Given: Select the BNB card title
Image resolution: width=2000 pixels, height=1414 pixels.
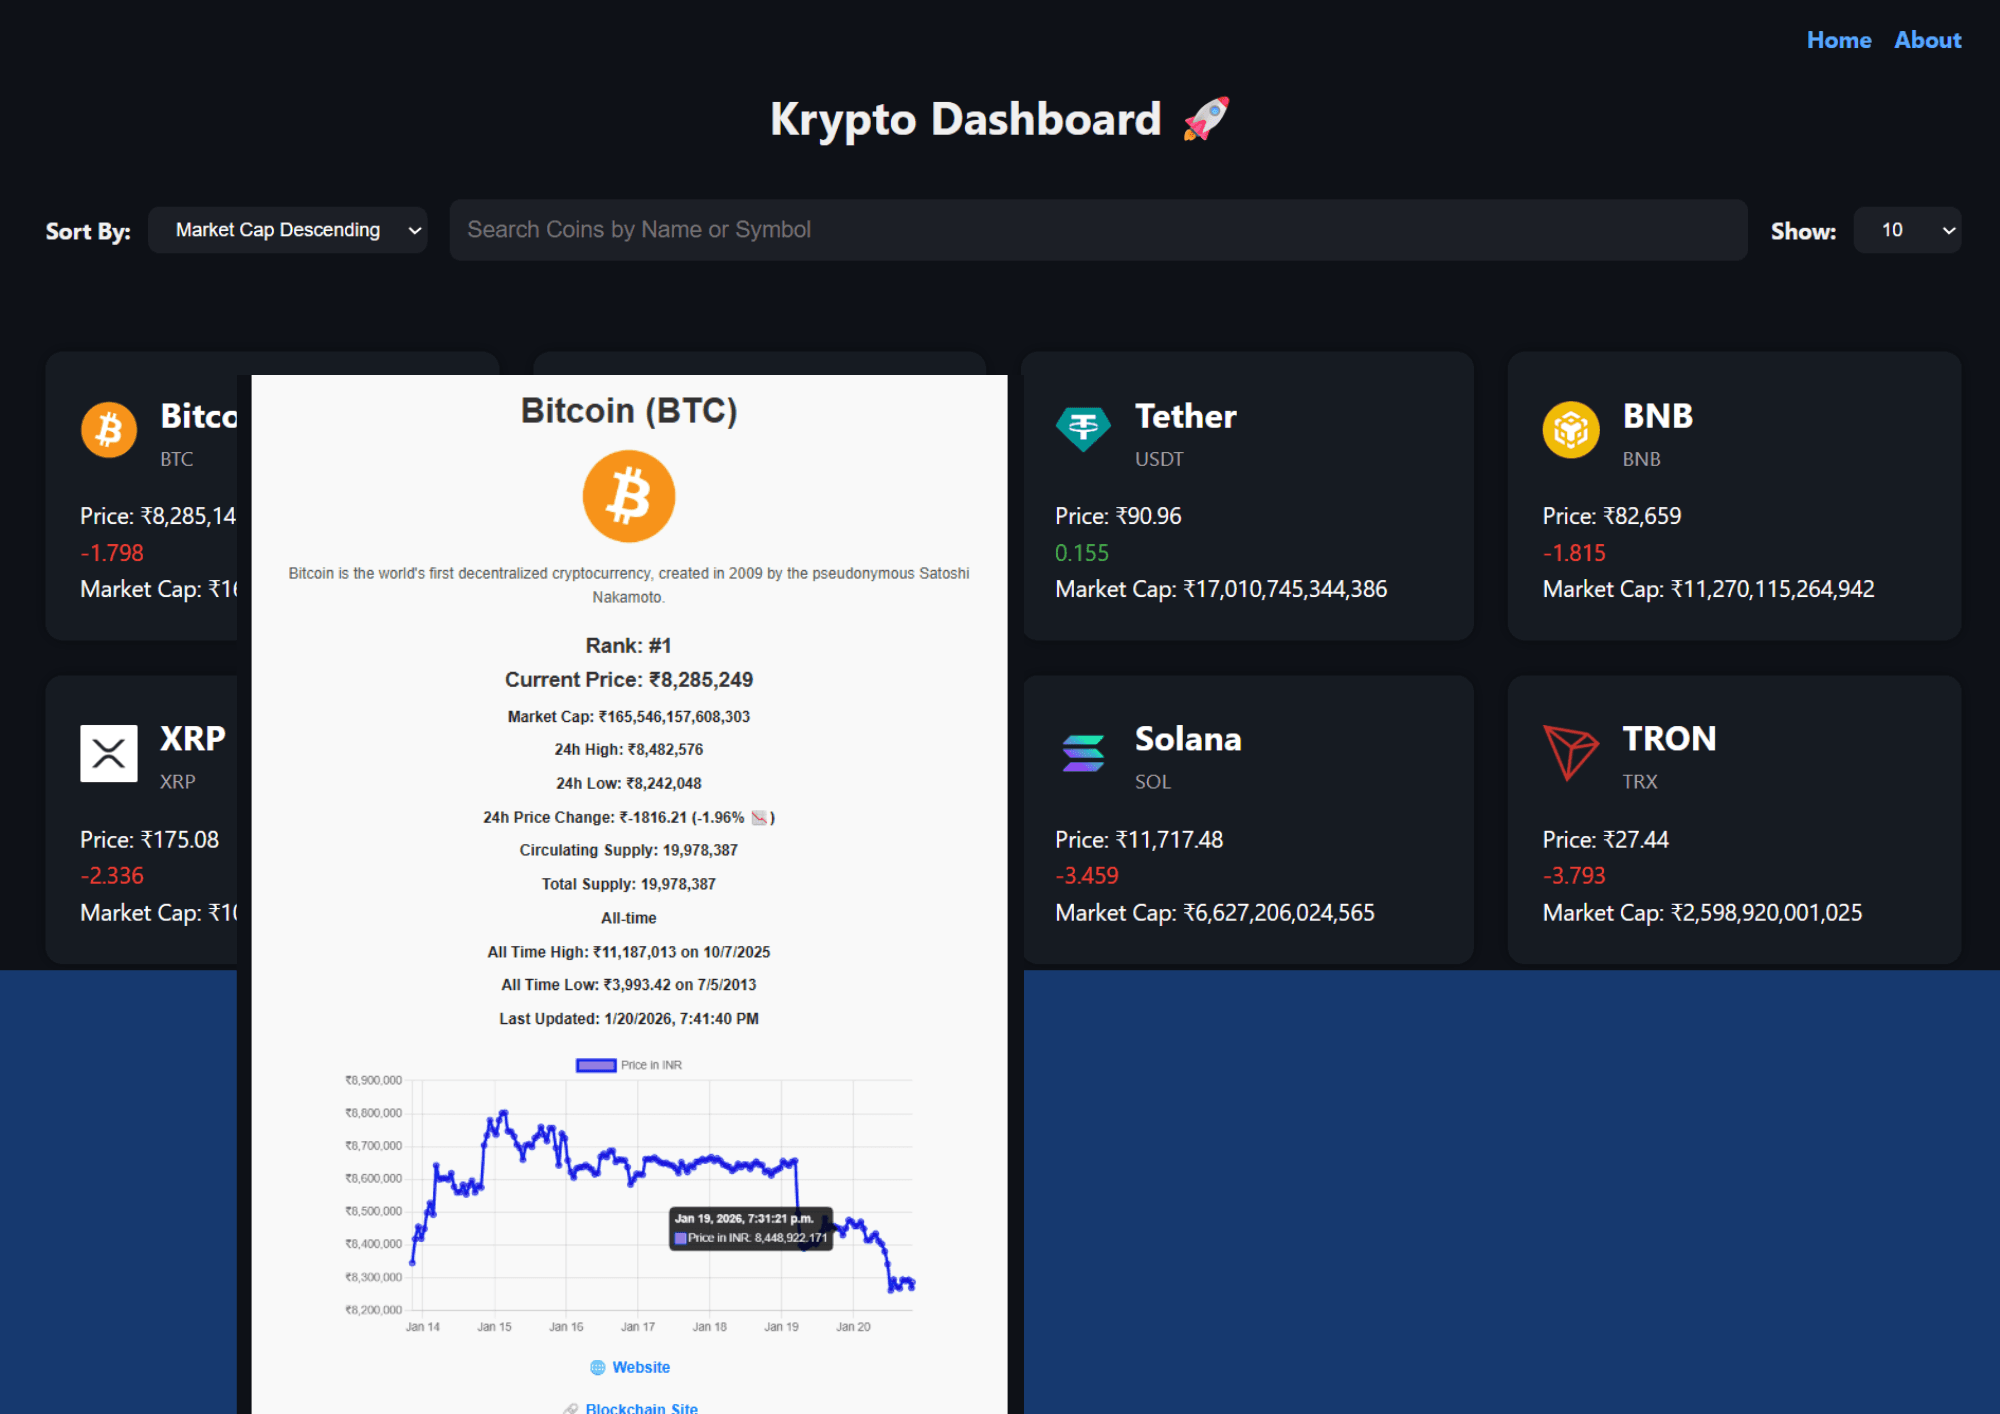Looking at the screenshot, I should [x=1657, y=416].
